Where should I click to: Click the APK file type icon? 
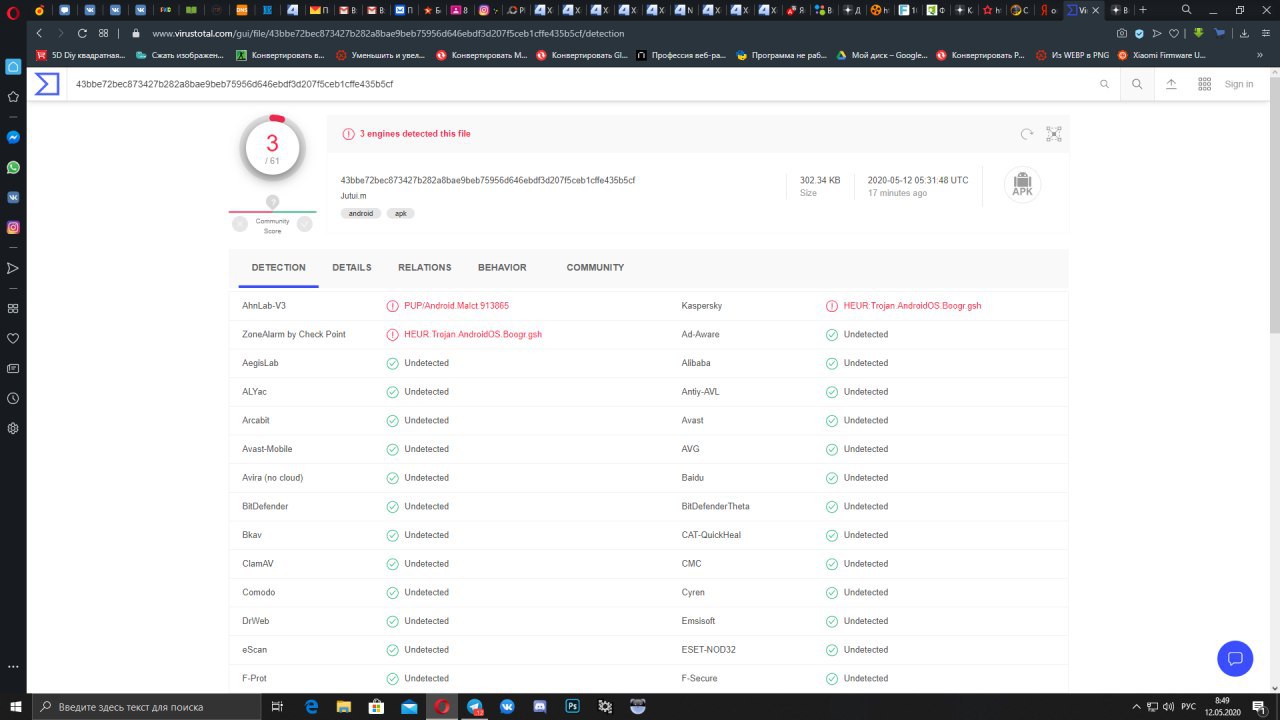1022,184
